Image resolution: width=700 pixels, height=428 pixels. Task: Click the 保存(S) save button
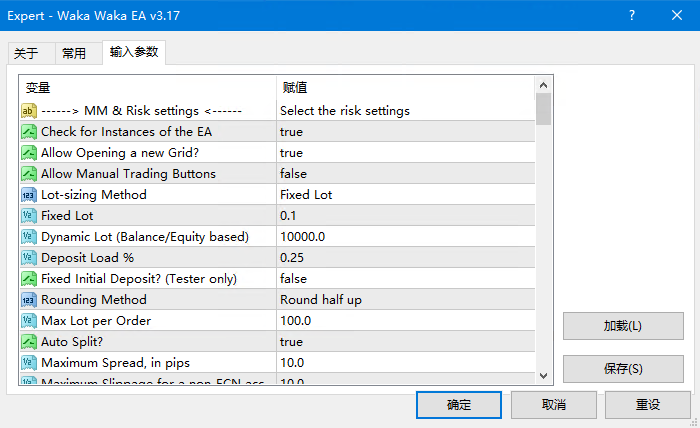click(x=623, y=369)
